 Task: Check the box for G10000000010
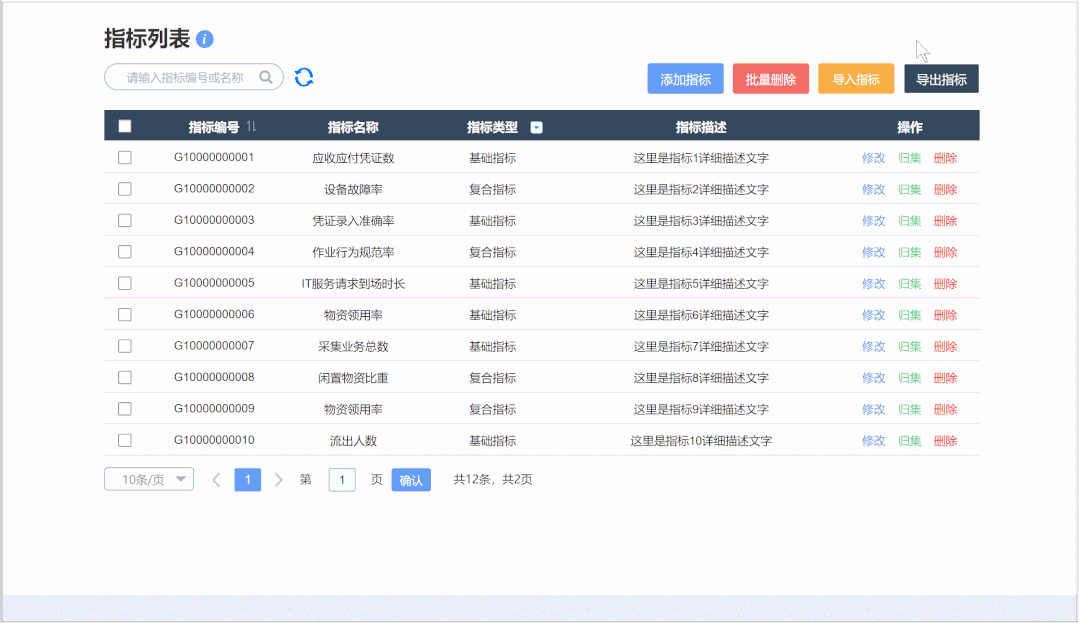(125, 441)
